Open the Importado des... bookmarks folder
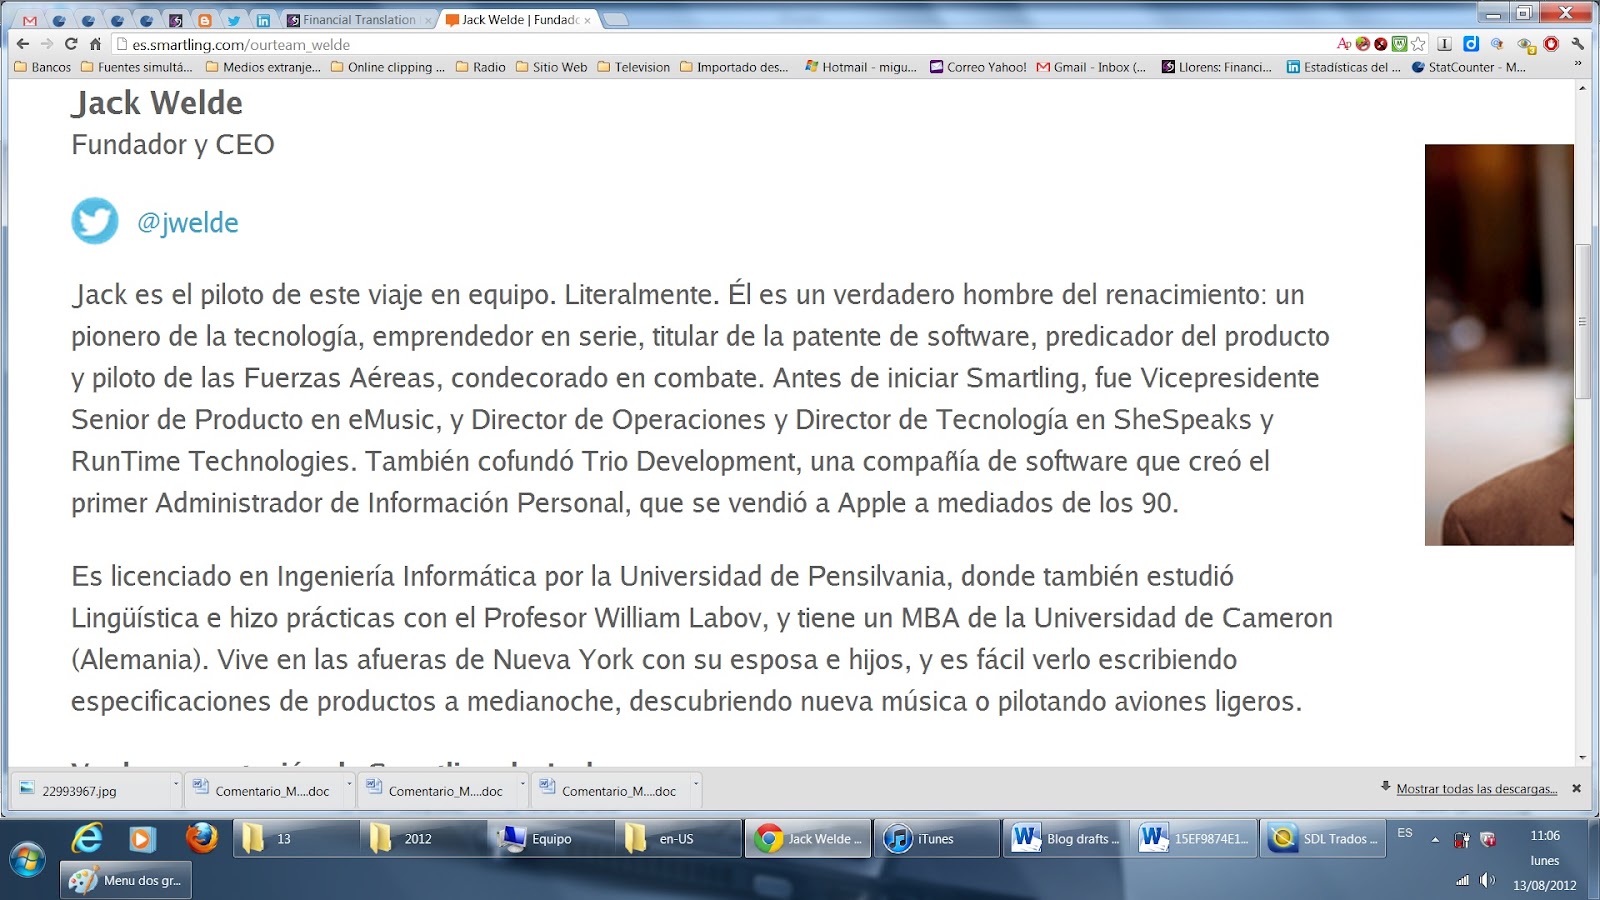The width and height of the screenshot is (1600, 900). [734, 67]
